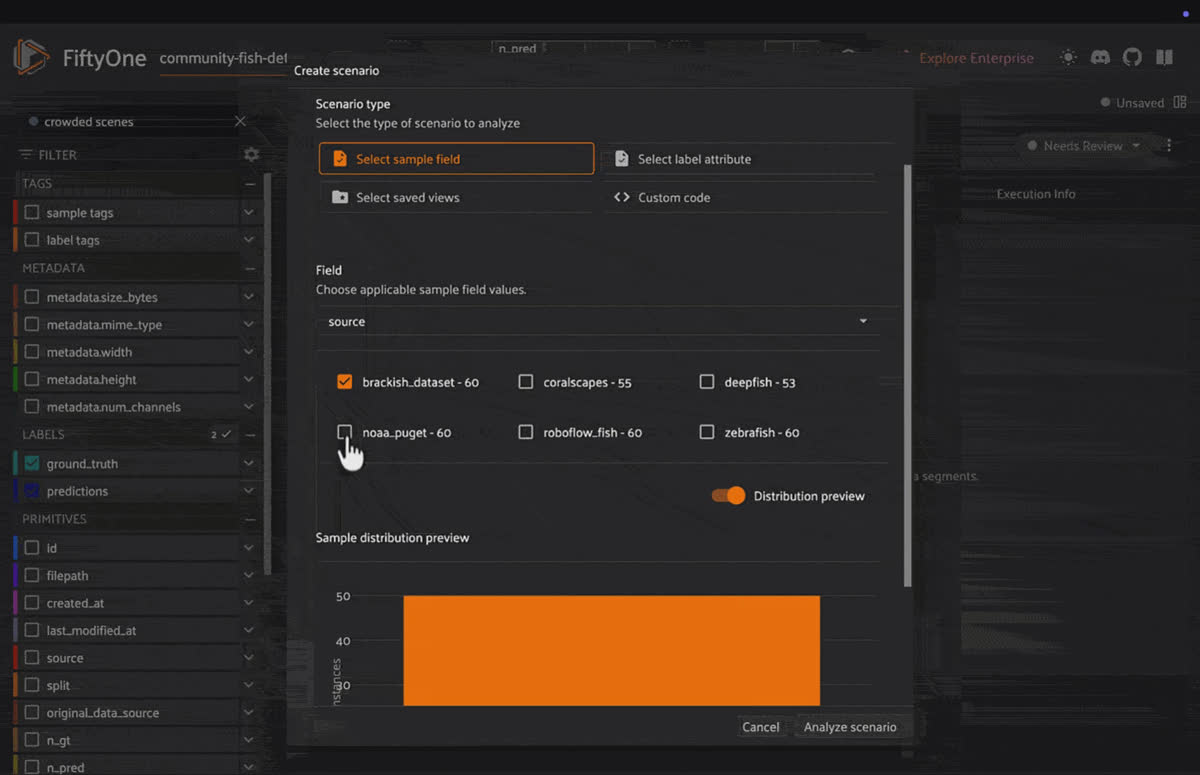Open sidebar settings gear icon
Viewport: 1200px width, 775px height.
click(251, 155)
